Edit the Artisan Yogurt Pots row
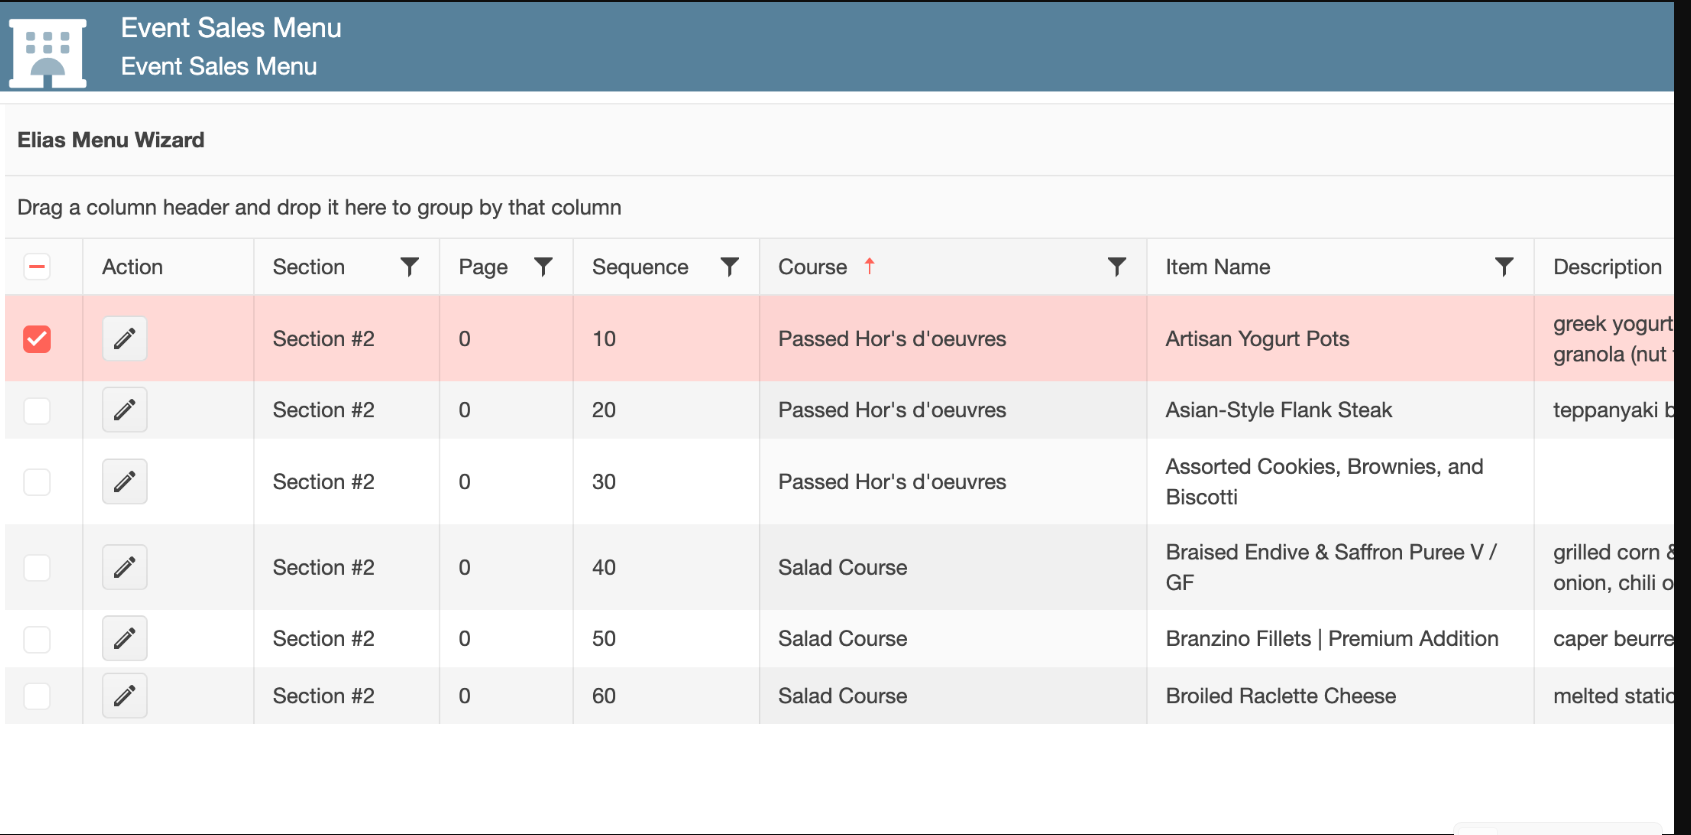The height and width of the screenshot is (835, 1691). [x=124, y=339]
